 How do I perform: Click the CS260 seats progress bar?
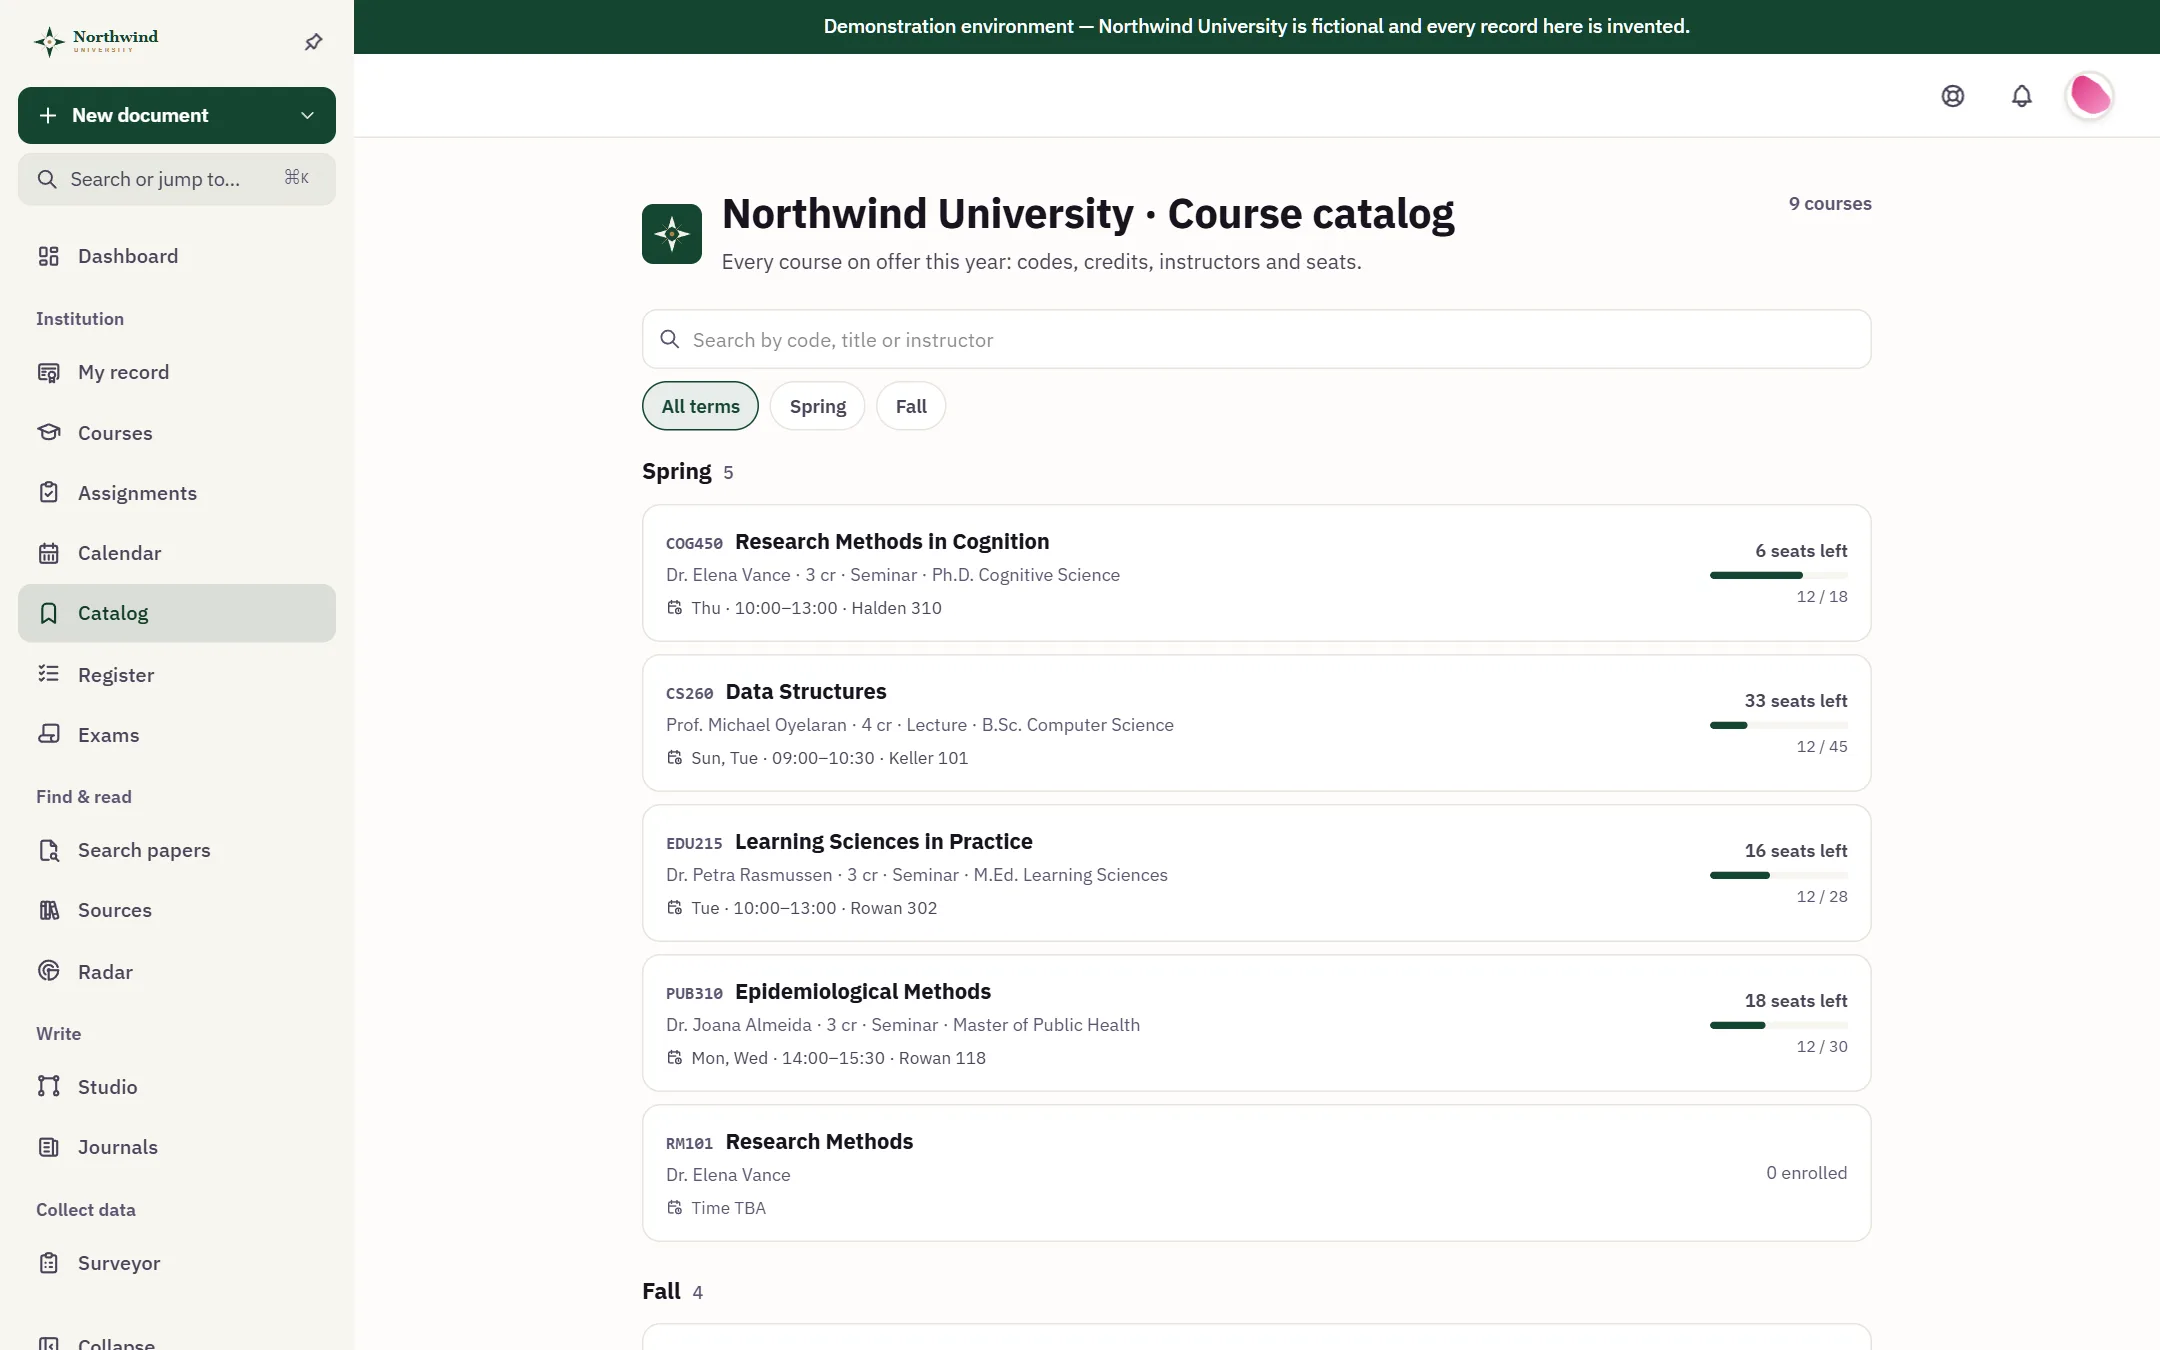coord(1779,725)
